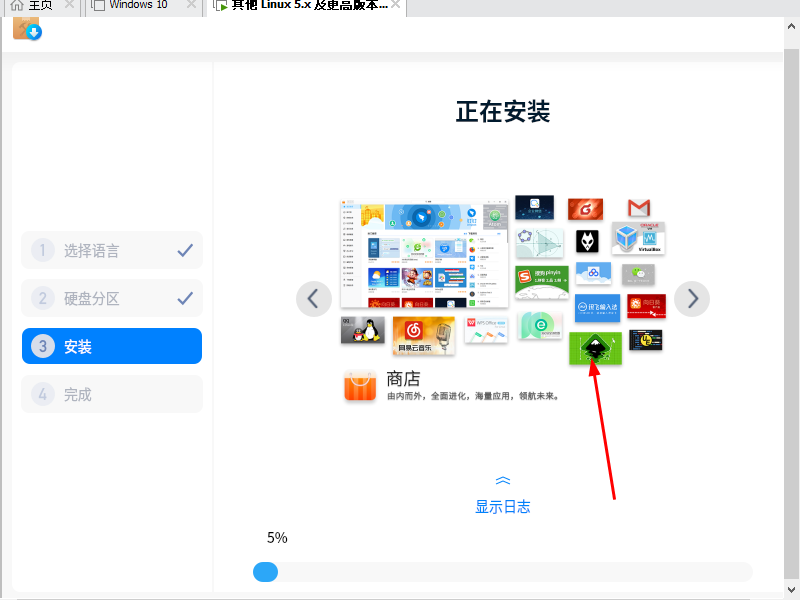Click the geometry drawing app thumbnail
Viewport: 800px width, 600px height.
(539, 243)
